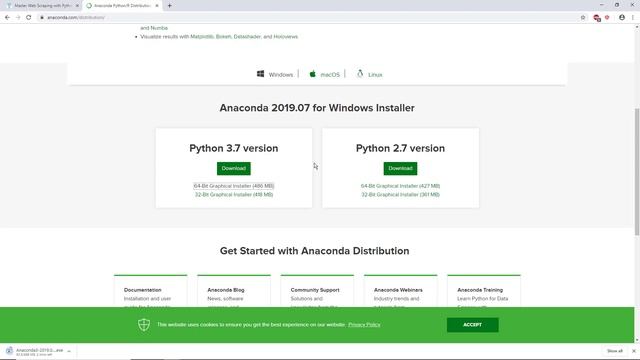
Task: Select the Linux installer tab
Action: (369, 74)
